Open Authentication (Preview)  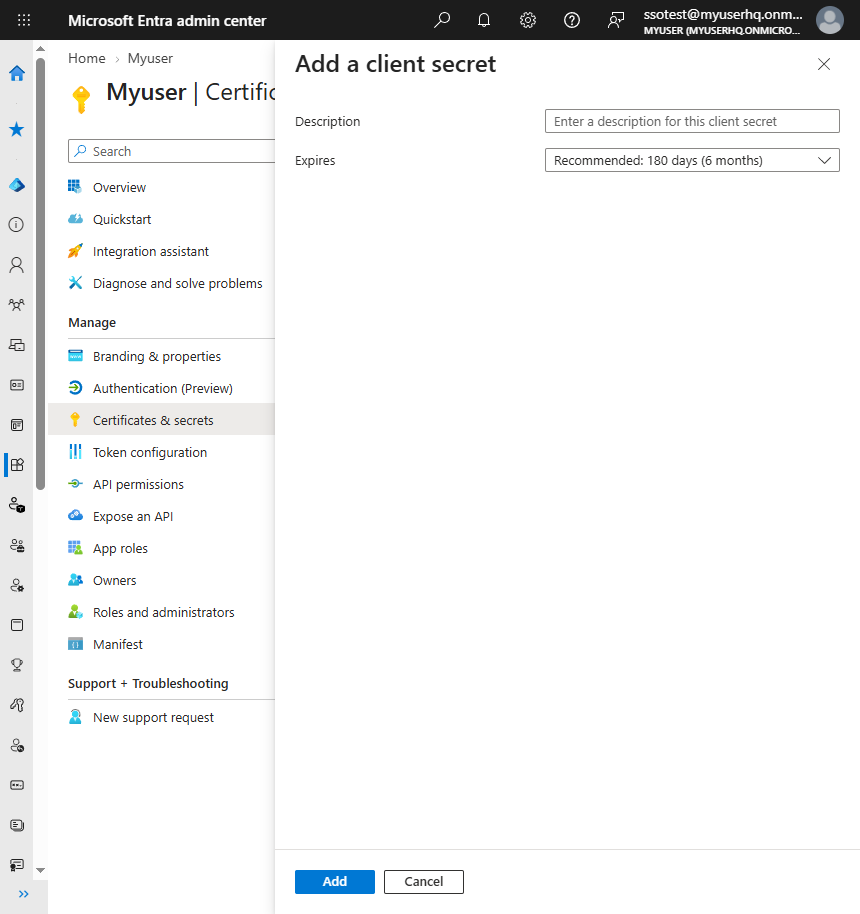[163, 389]
